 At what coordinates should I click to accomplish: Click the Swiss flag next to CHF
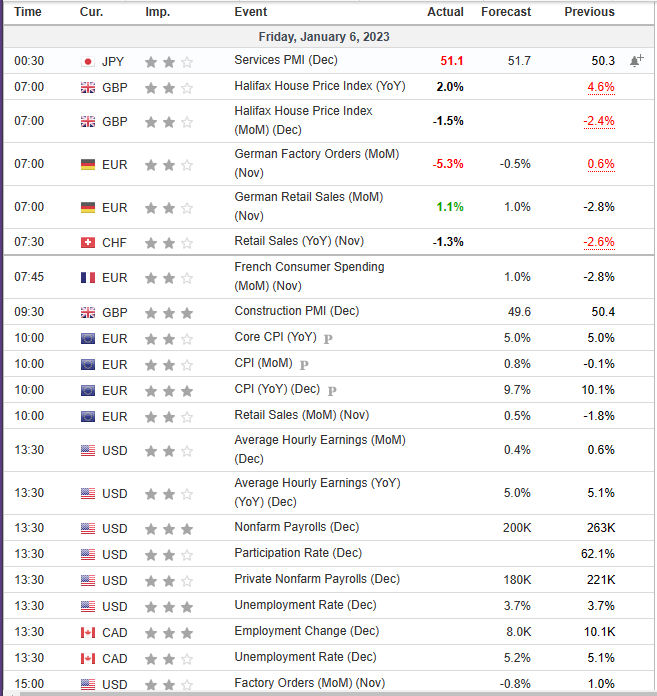click(87, 242)
